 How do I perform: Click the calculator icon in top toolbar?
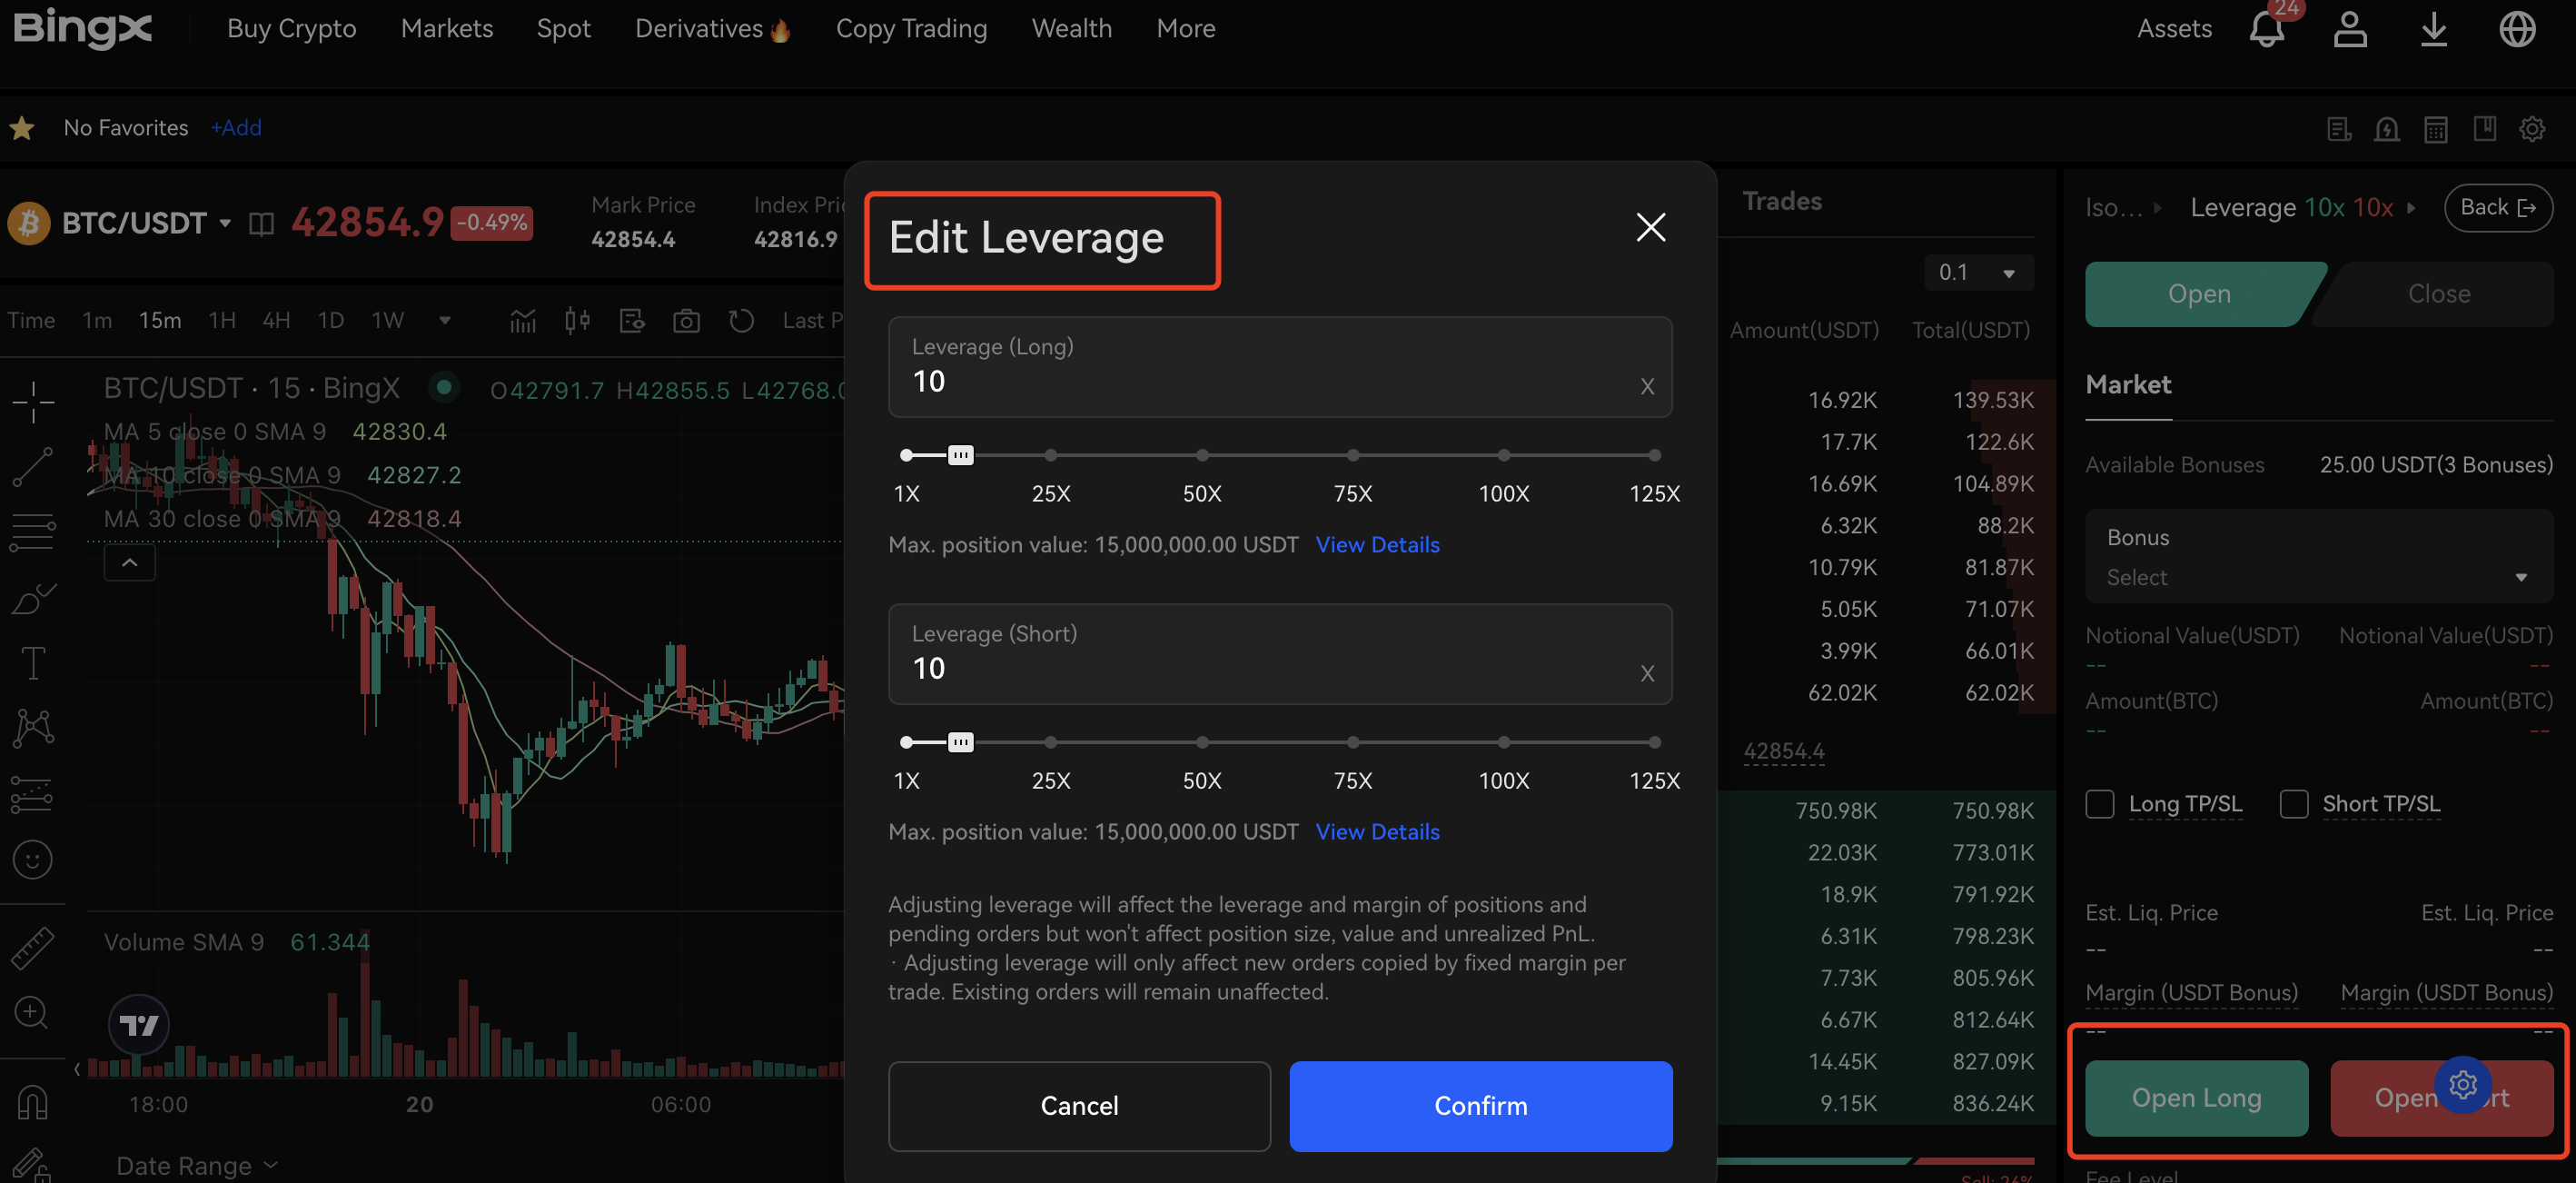tap(2435, 129)
